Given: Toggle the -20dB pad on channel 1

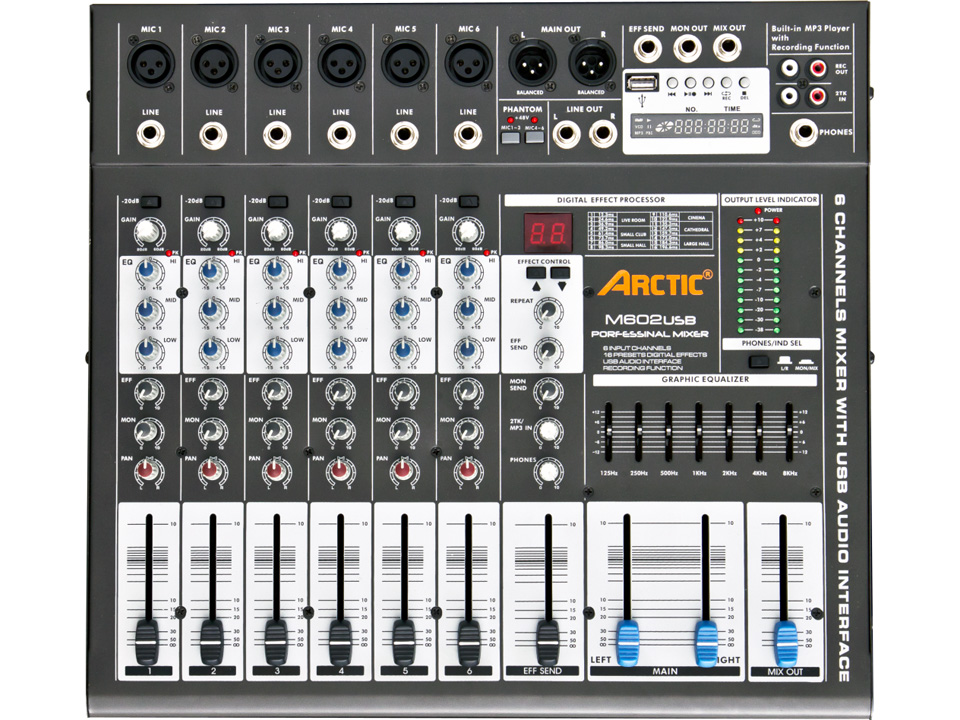Looking at the screenshot, I should (x=151, y=201).
